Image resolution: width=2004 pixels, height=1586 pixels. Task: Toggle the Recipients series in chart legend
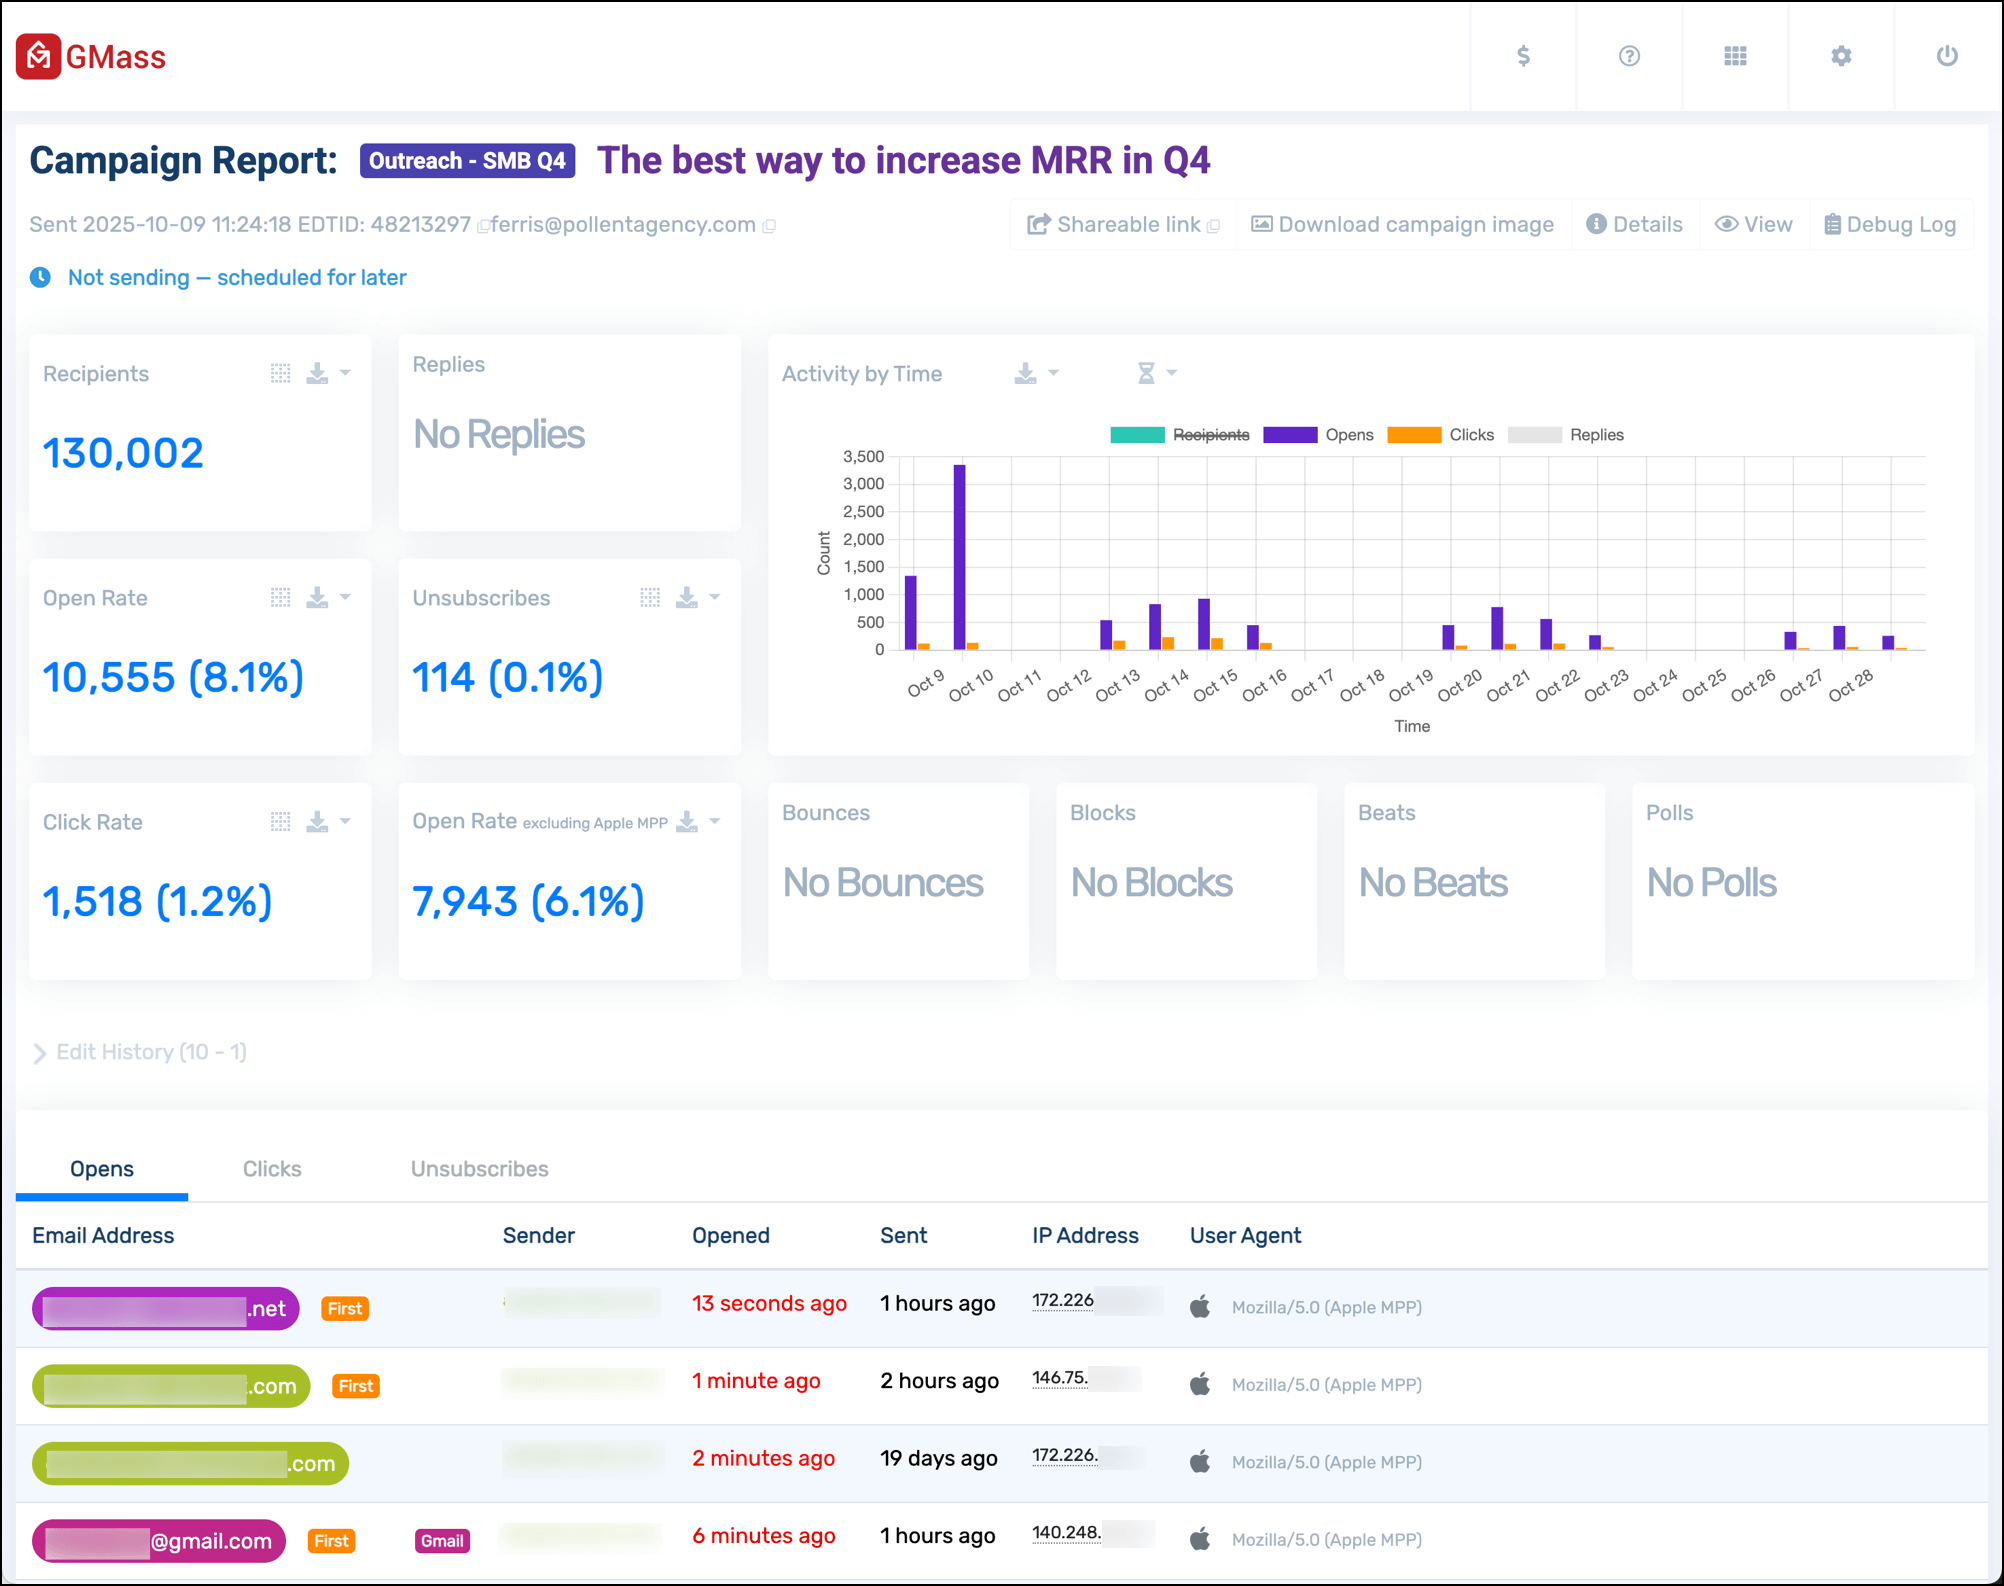coord(1210,435)
